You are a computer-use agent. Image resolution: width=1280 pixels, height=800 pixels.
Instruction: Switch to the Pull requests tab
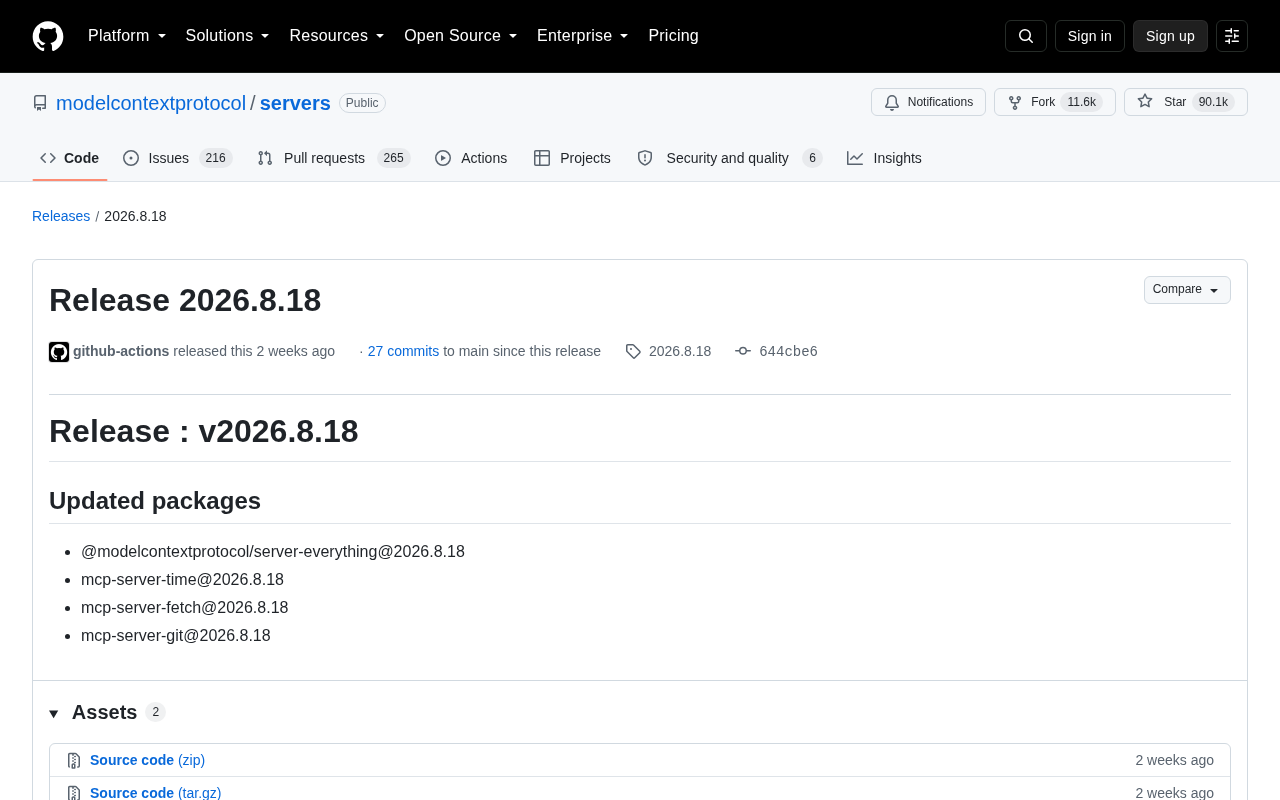pos(334,158)
